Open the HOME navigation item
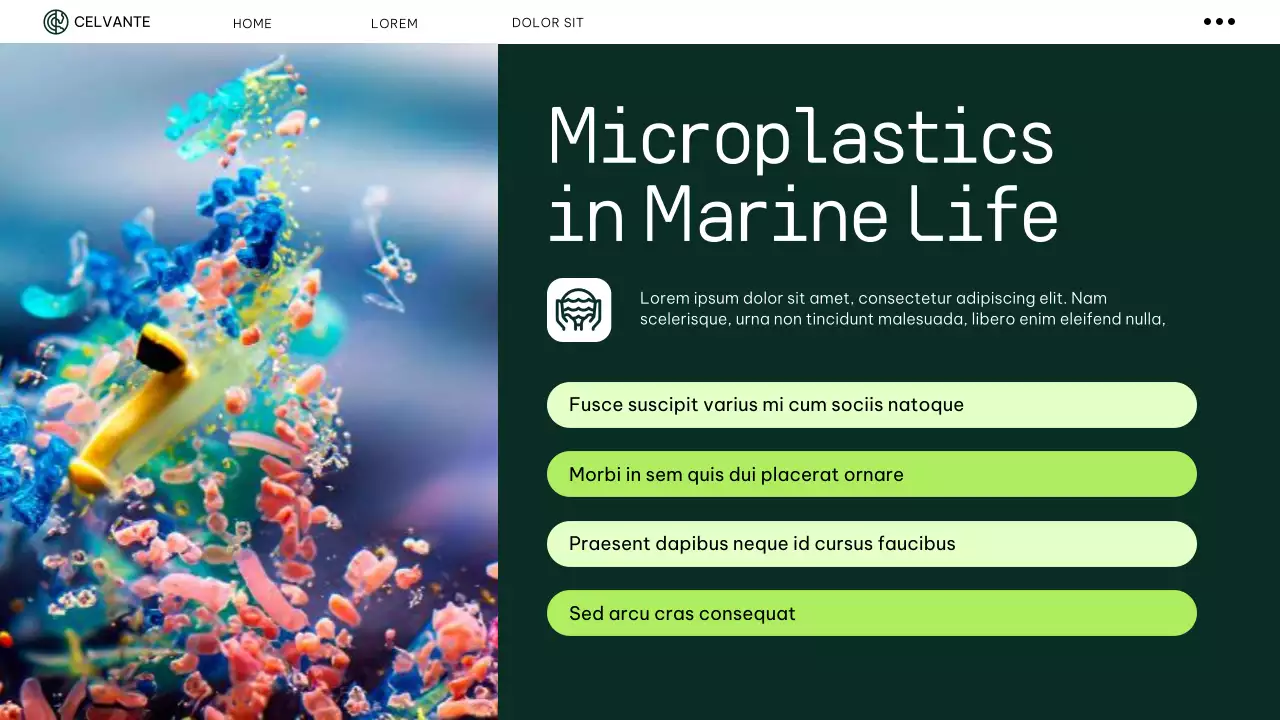The image size is (1280, 720). pos(252,23)
